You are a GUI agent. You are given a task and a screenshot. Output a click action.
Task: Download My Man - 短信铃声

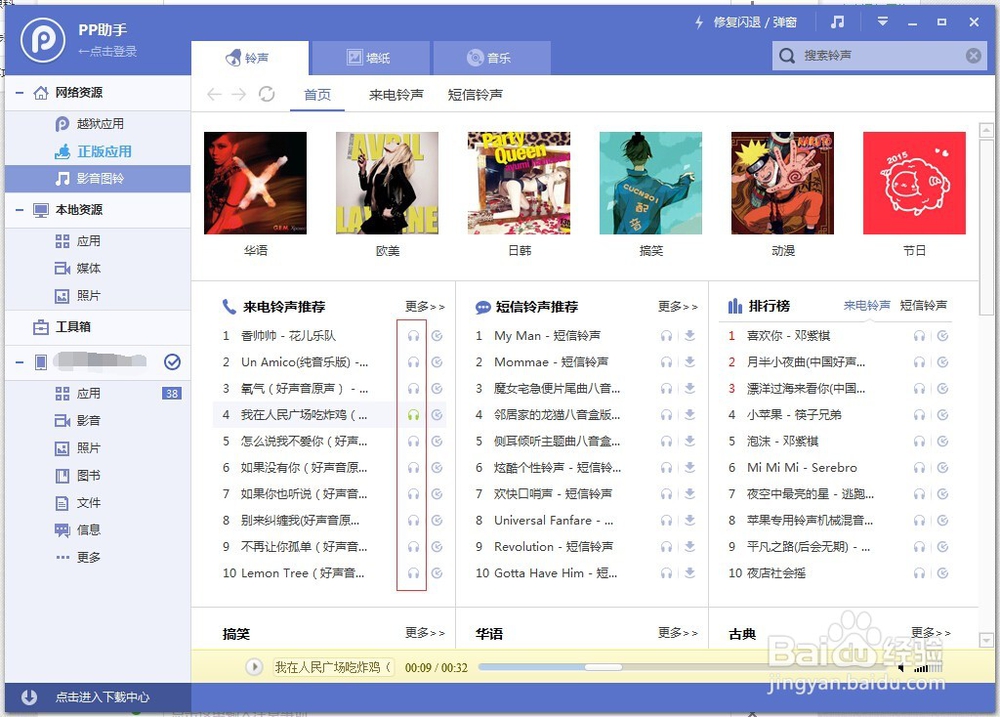(x=690, y=336)
